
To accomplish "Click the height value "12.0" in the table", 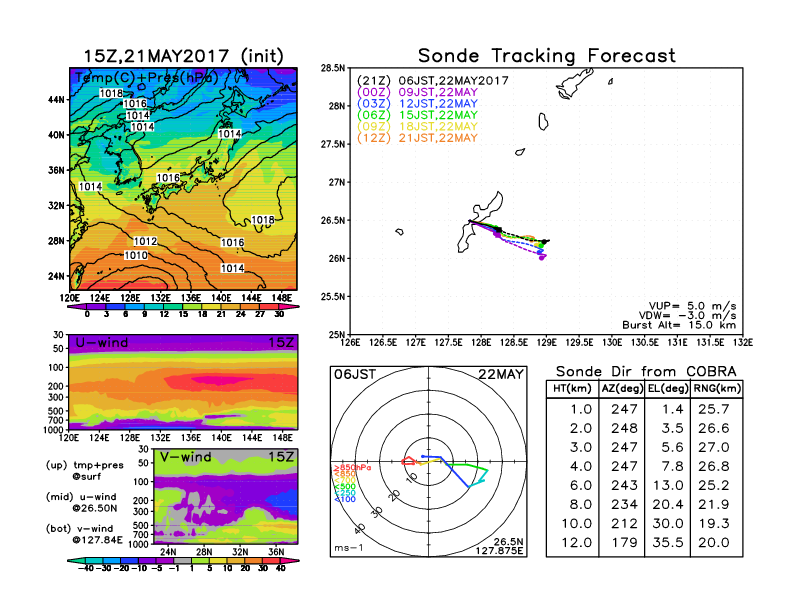I will pyautogui.click(x=577, y=543).
